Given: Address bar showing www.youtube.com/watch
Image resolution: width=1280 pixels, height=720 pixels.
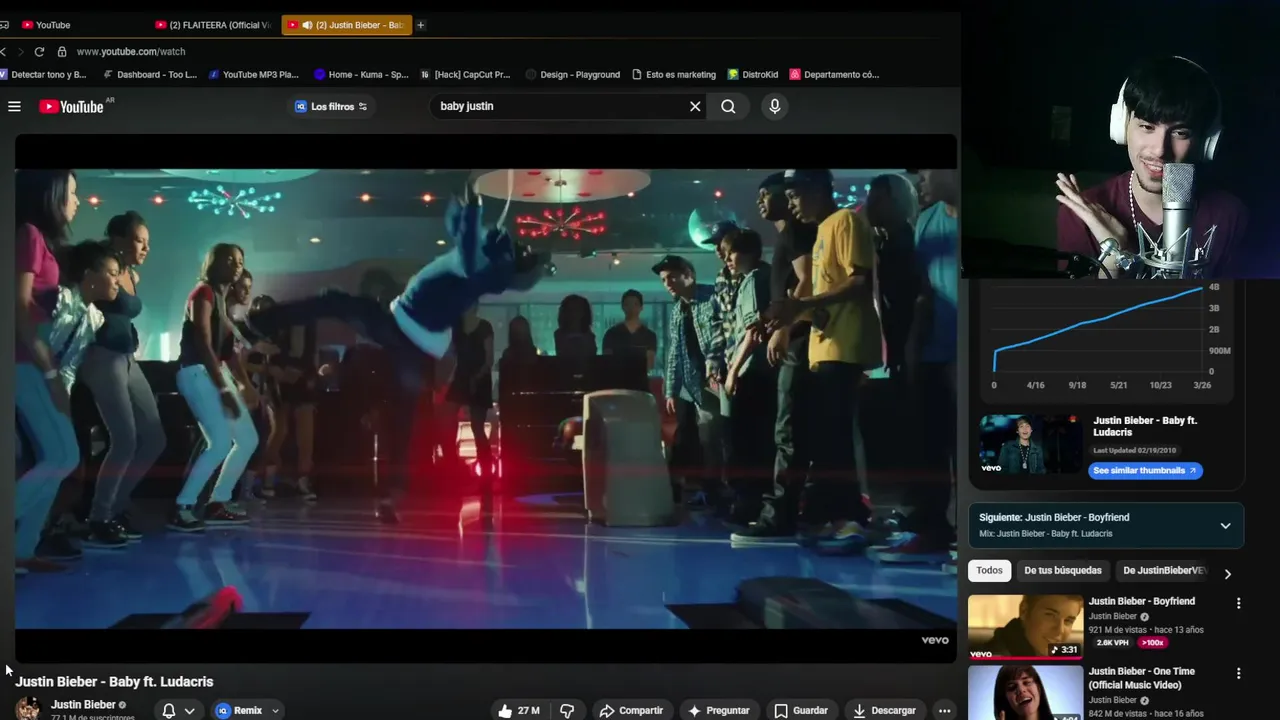Looking at the screenshot, I should (131, 51).
